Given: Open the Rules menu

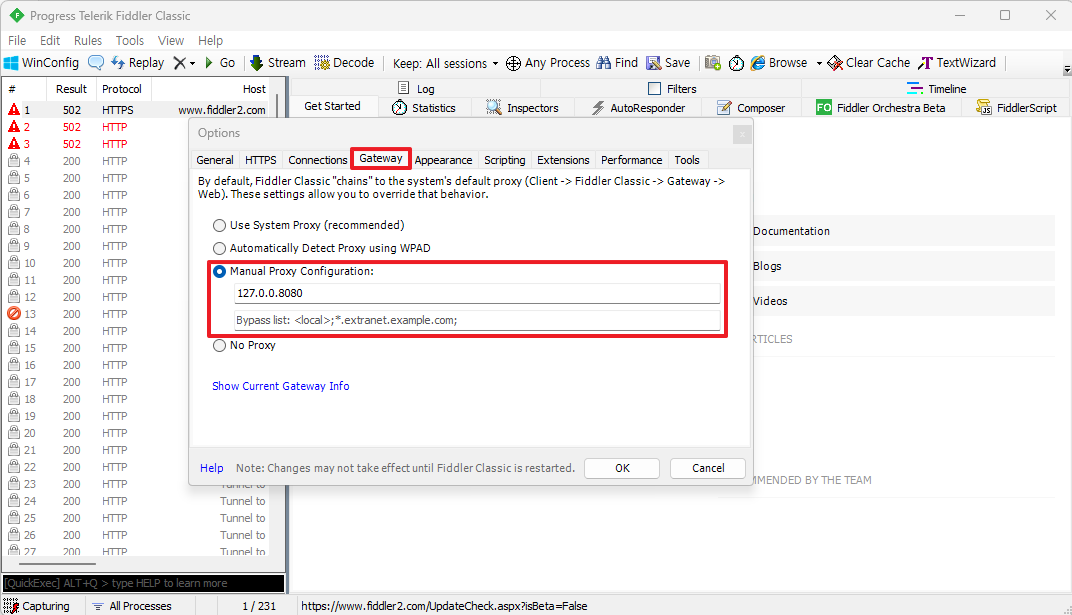Looking at the screenshot, I should click(x=88, y=40).
